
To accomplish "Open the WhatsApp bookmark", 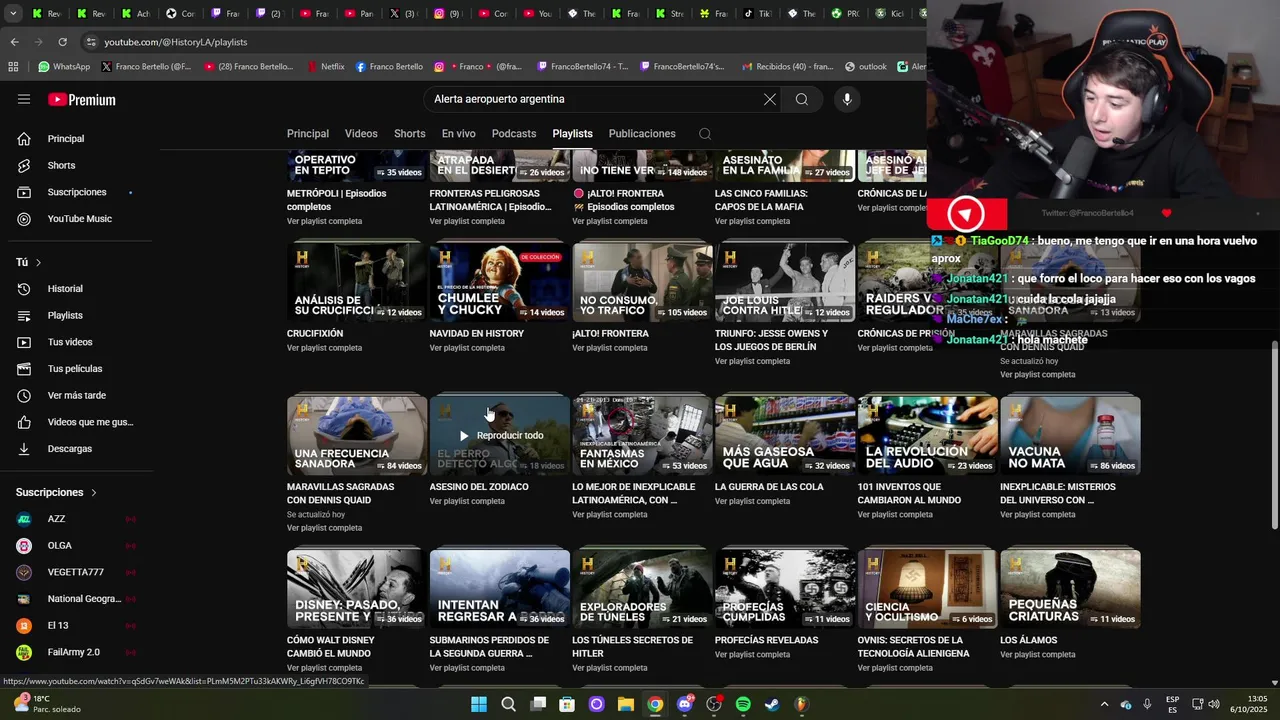I will [64, 67].
